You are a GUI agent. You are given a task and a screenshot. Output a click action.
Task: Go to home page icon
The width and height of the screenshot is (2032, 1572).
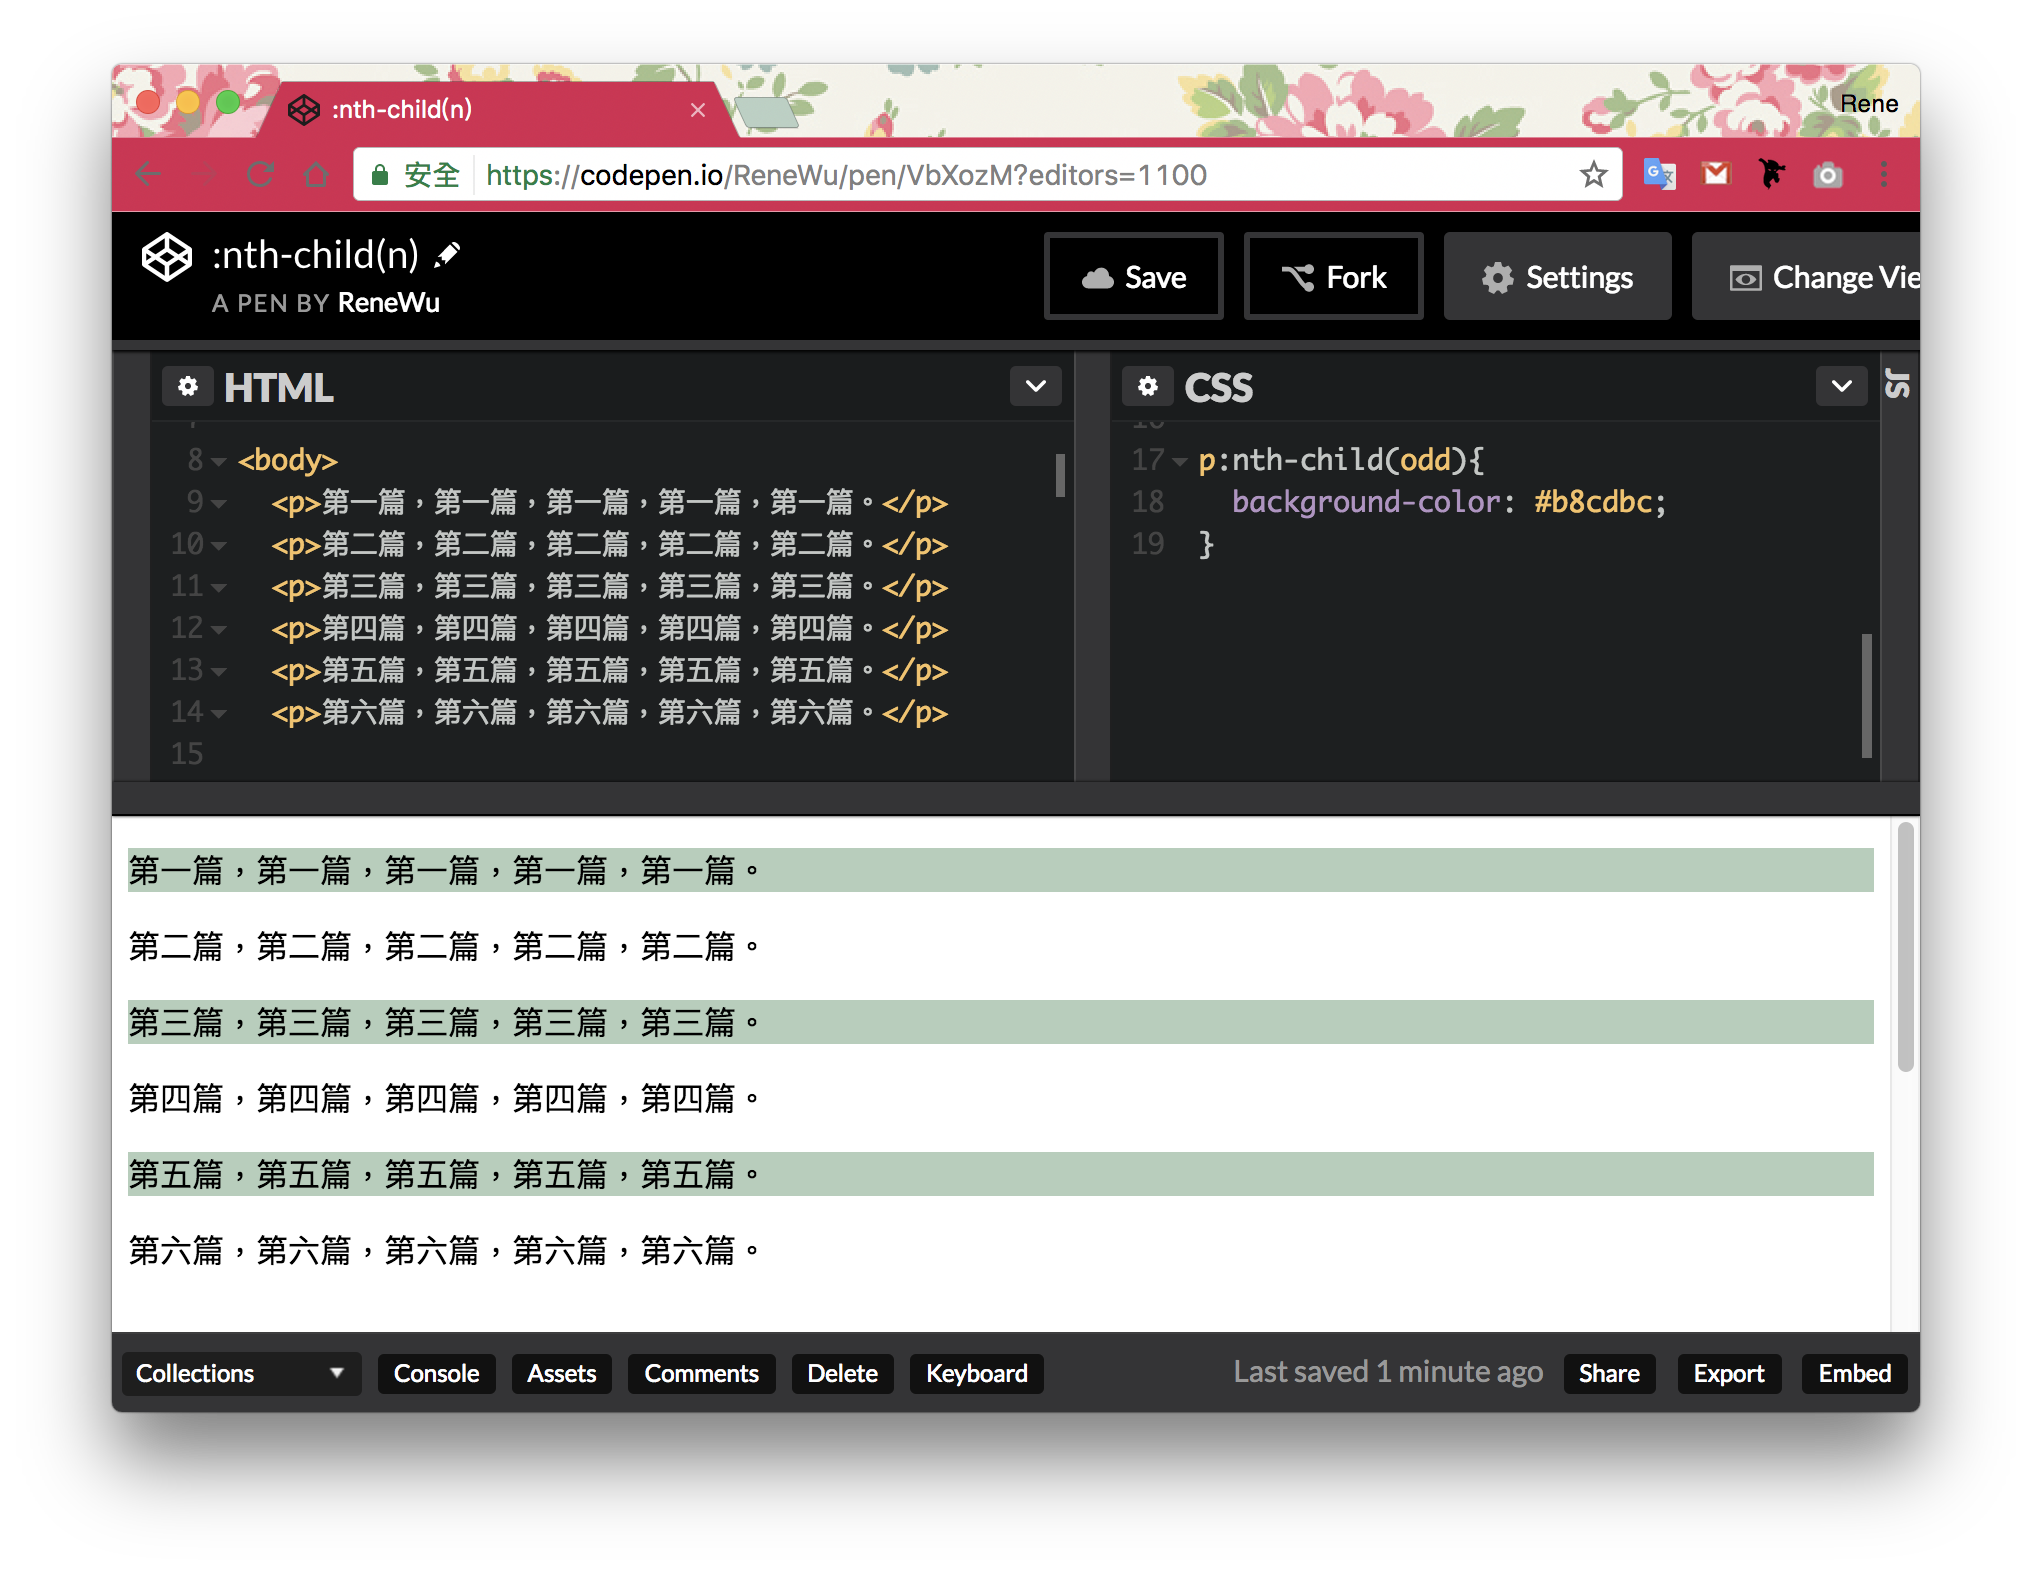click(x=316, y=175)
